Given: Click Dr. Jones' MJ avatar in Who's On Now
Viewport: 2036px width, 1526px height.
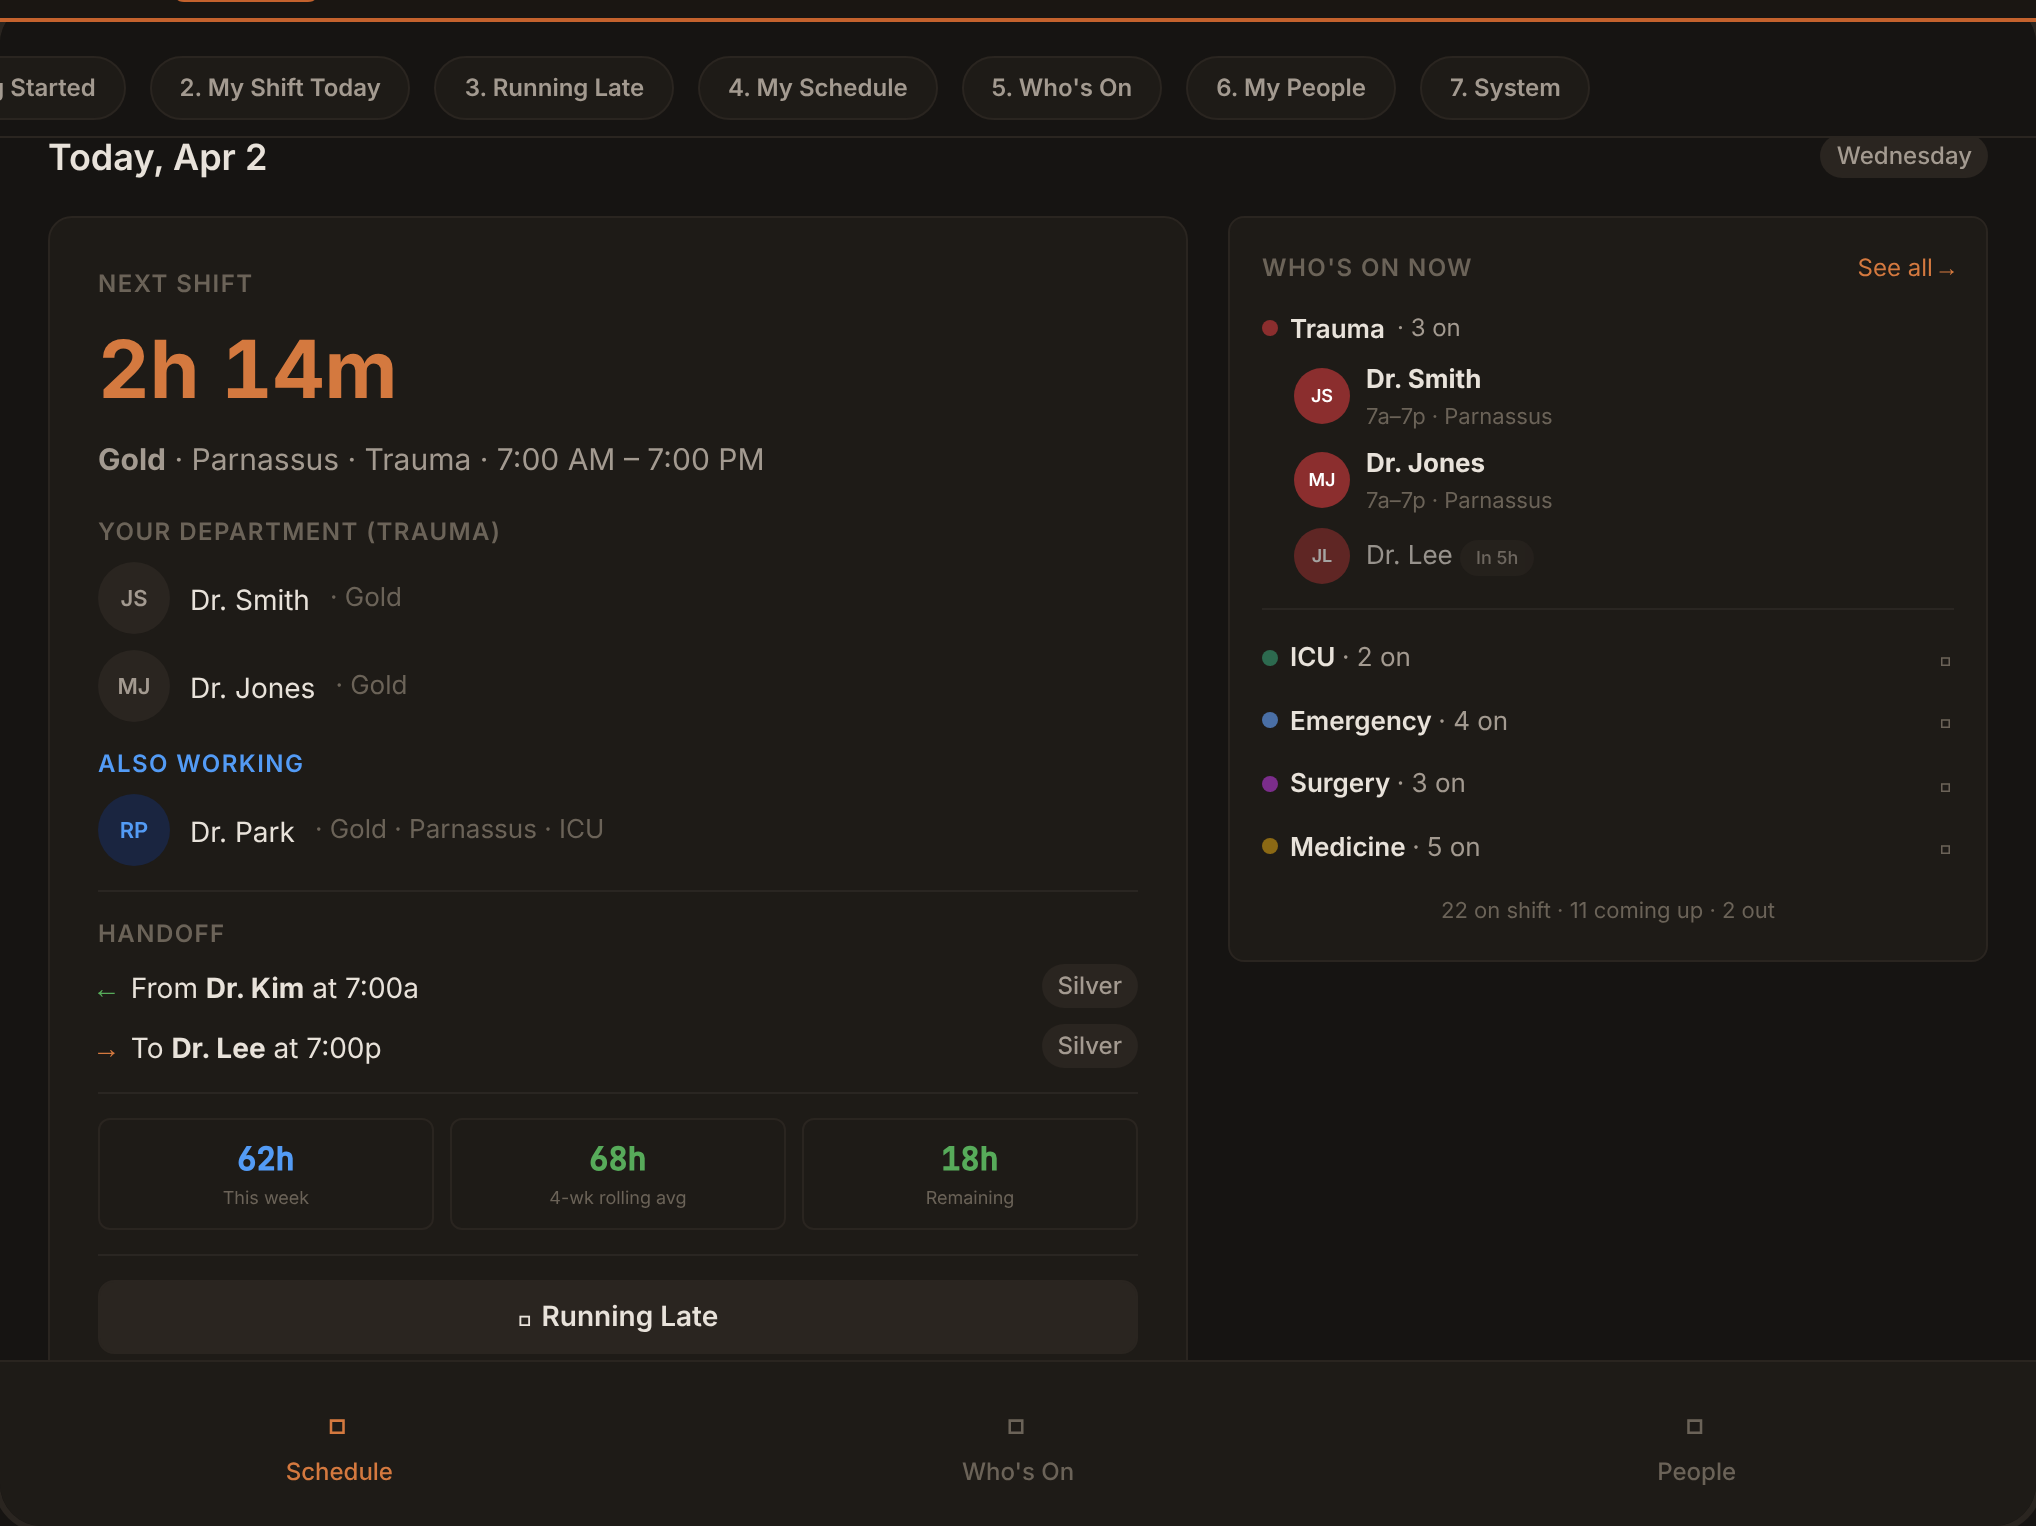Looking at the screenshot, I should tap(1321, 480).
